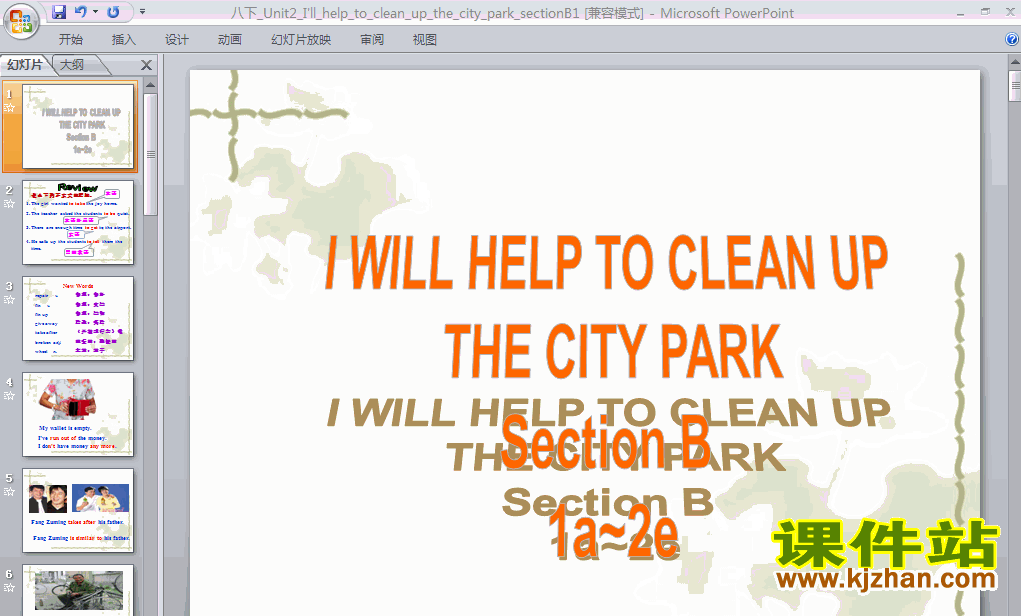Open the 幻灯片放映 ribbon tab
This screenshot has height=616, width=1021.
click(301, 40)
